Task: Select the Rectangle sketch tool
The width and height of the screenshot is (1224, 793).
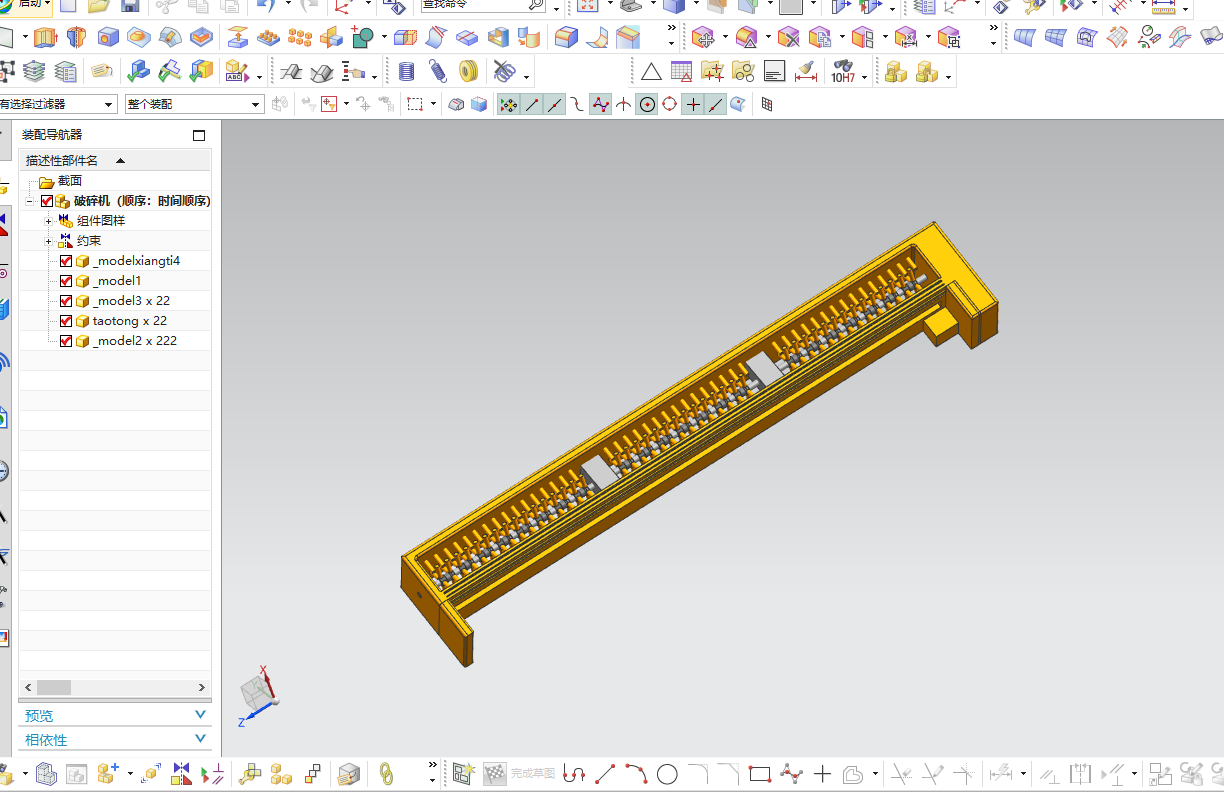Action: (x=760, y=773)
